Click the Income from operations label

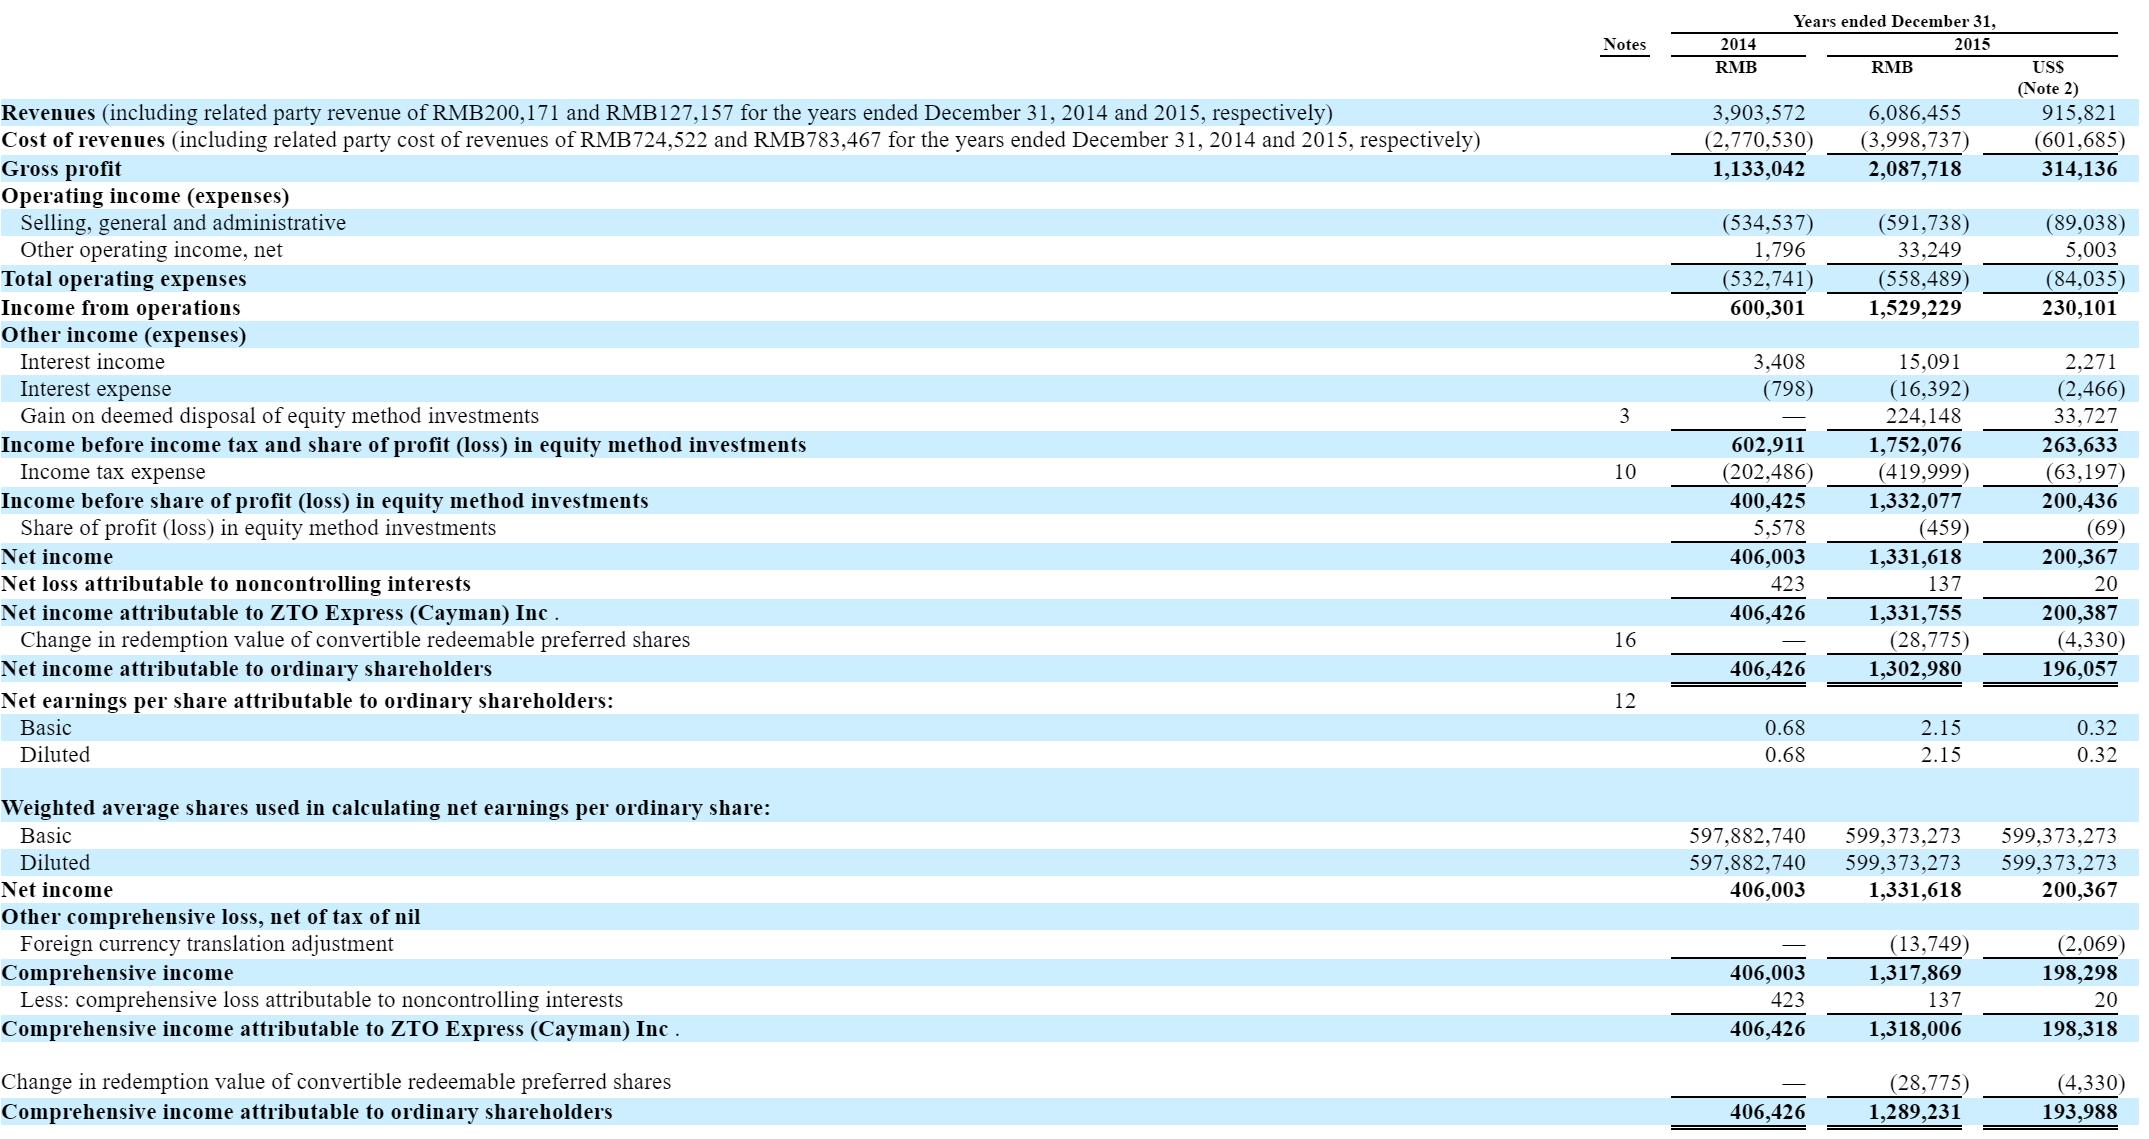tap(121, 308)
